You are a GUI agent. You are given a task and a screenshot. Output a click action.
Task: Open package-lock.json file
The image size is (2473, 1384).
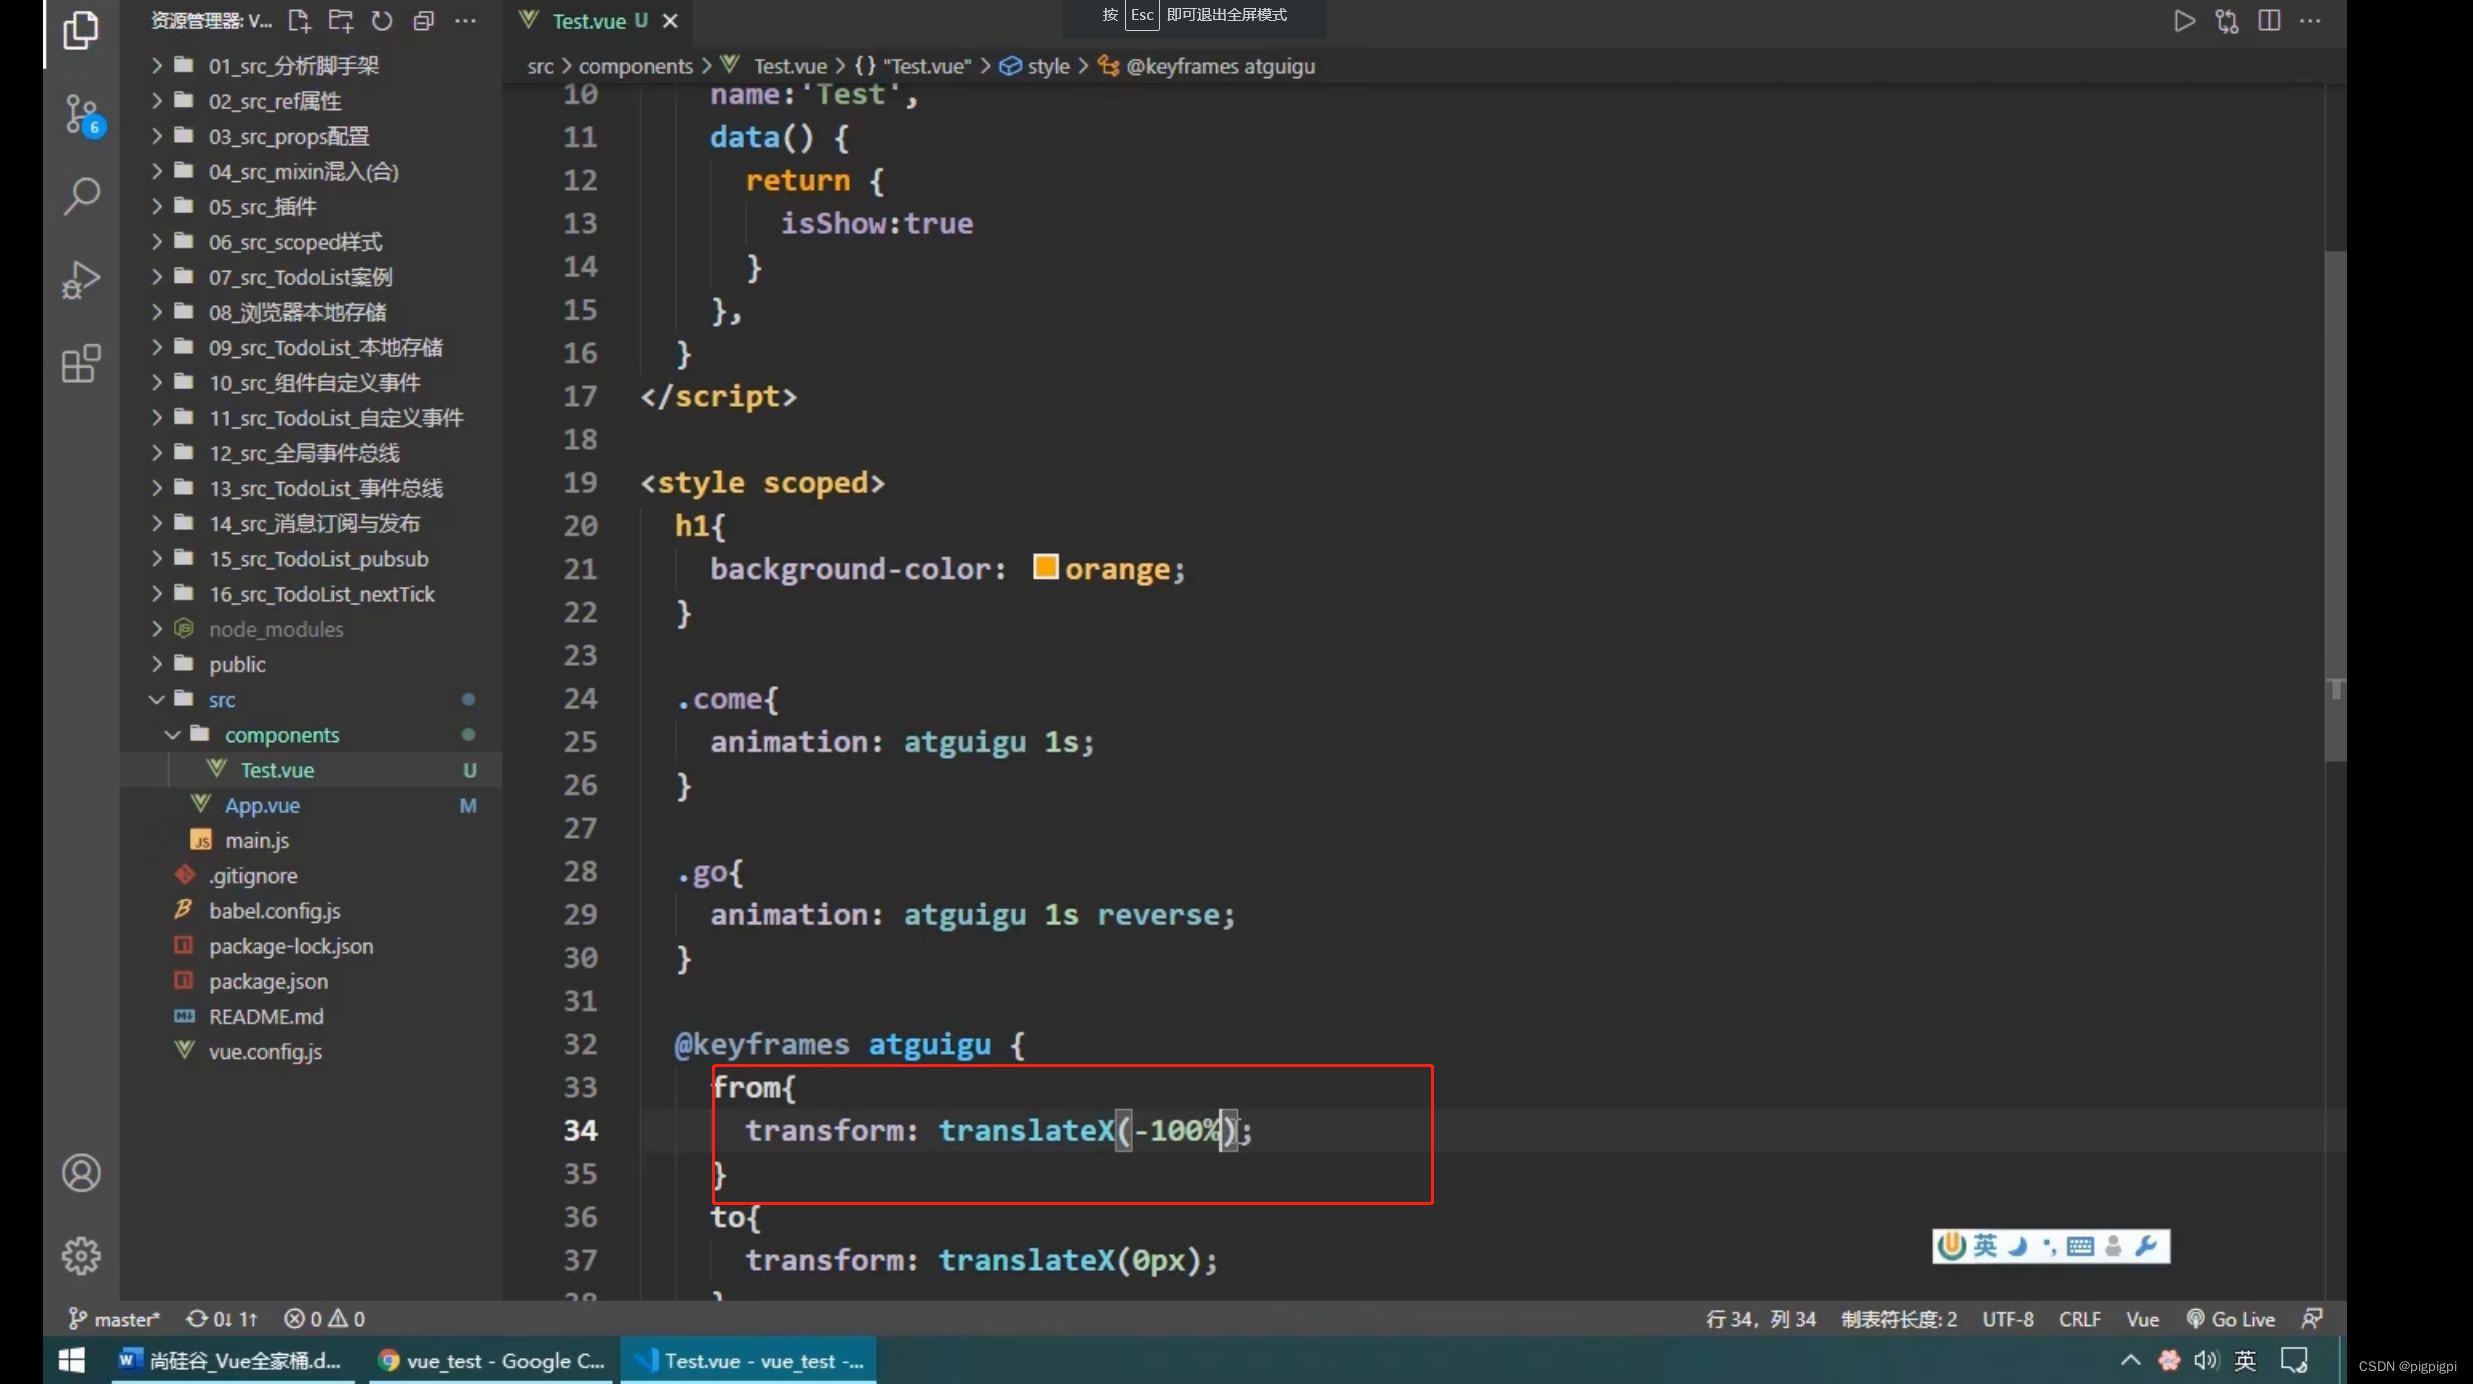[310, 946]
